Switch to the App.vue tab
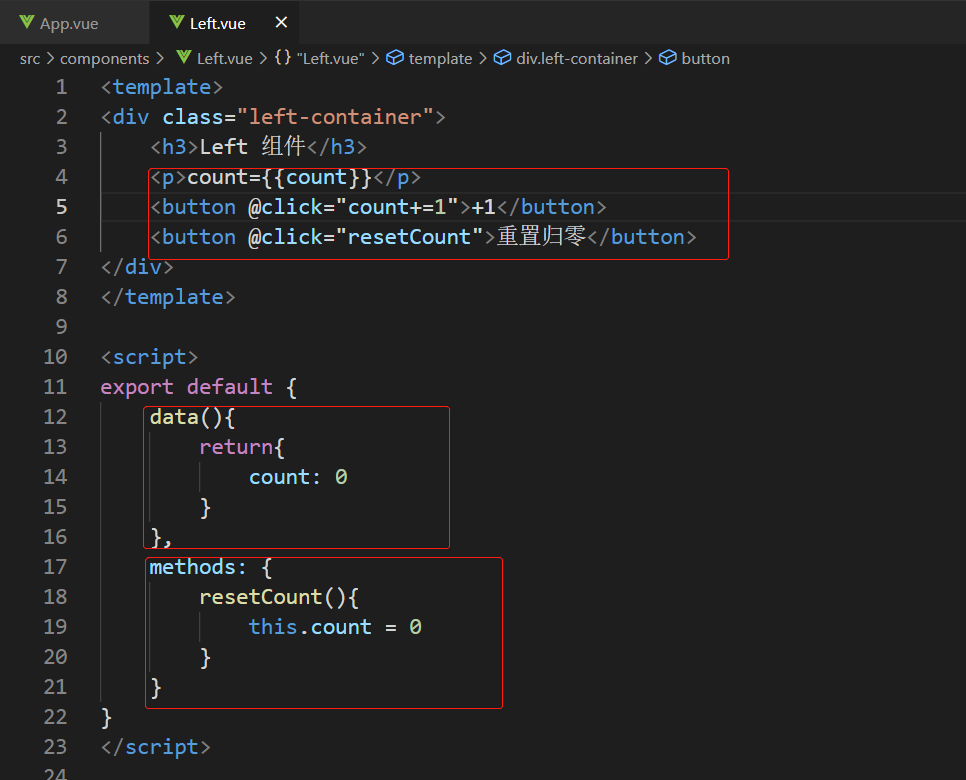 point(69,23)
